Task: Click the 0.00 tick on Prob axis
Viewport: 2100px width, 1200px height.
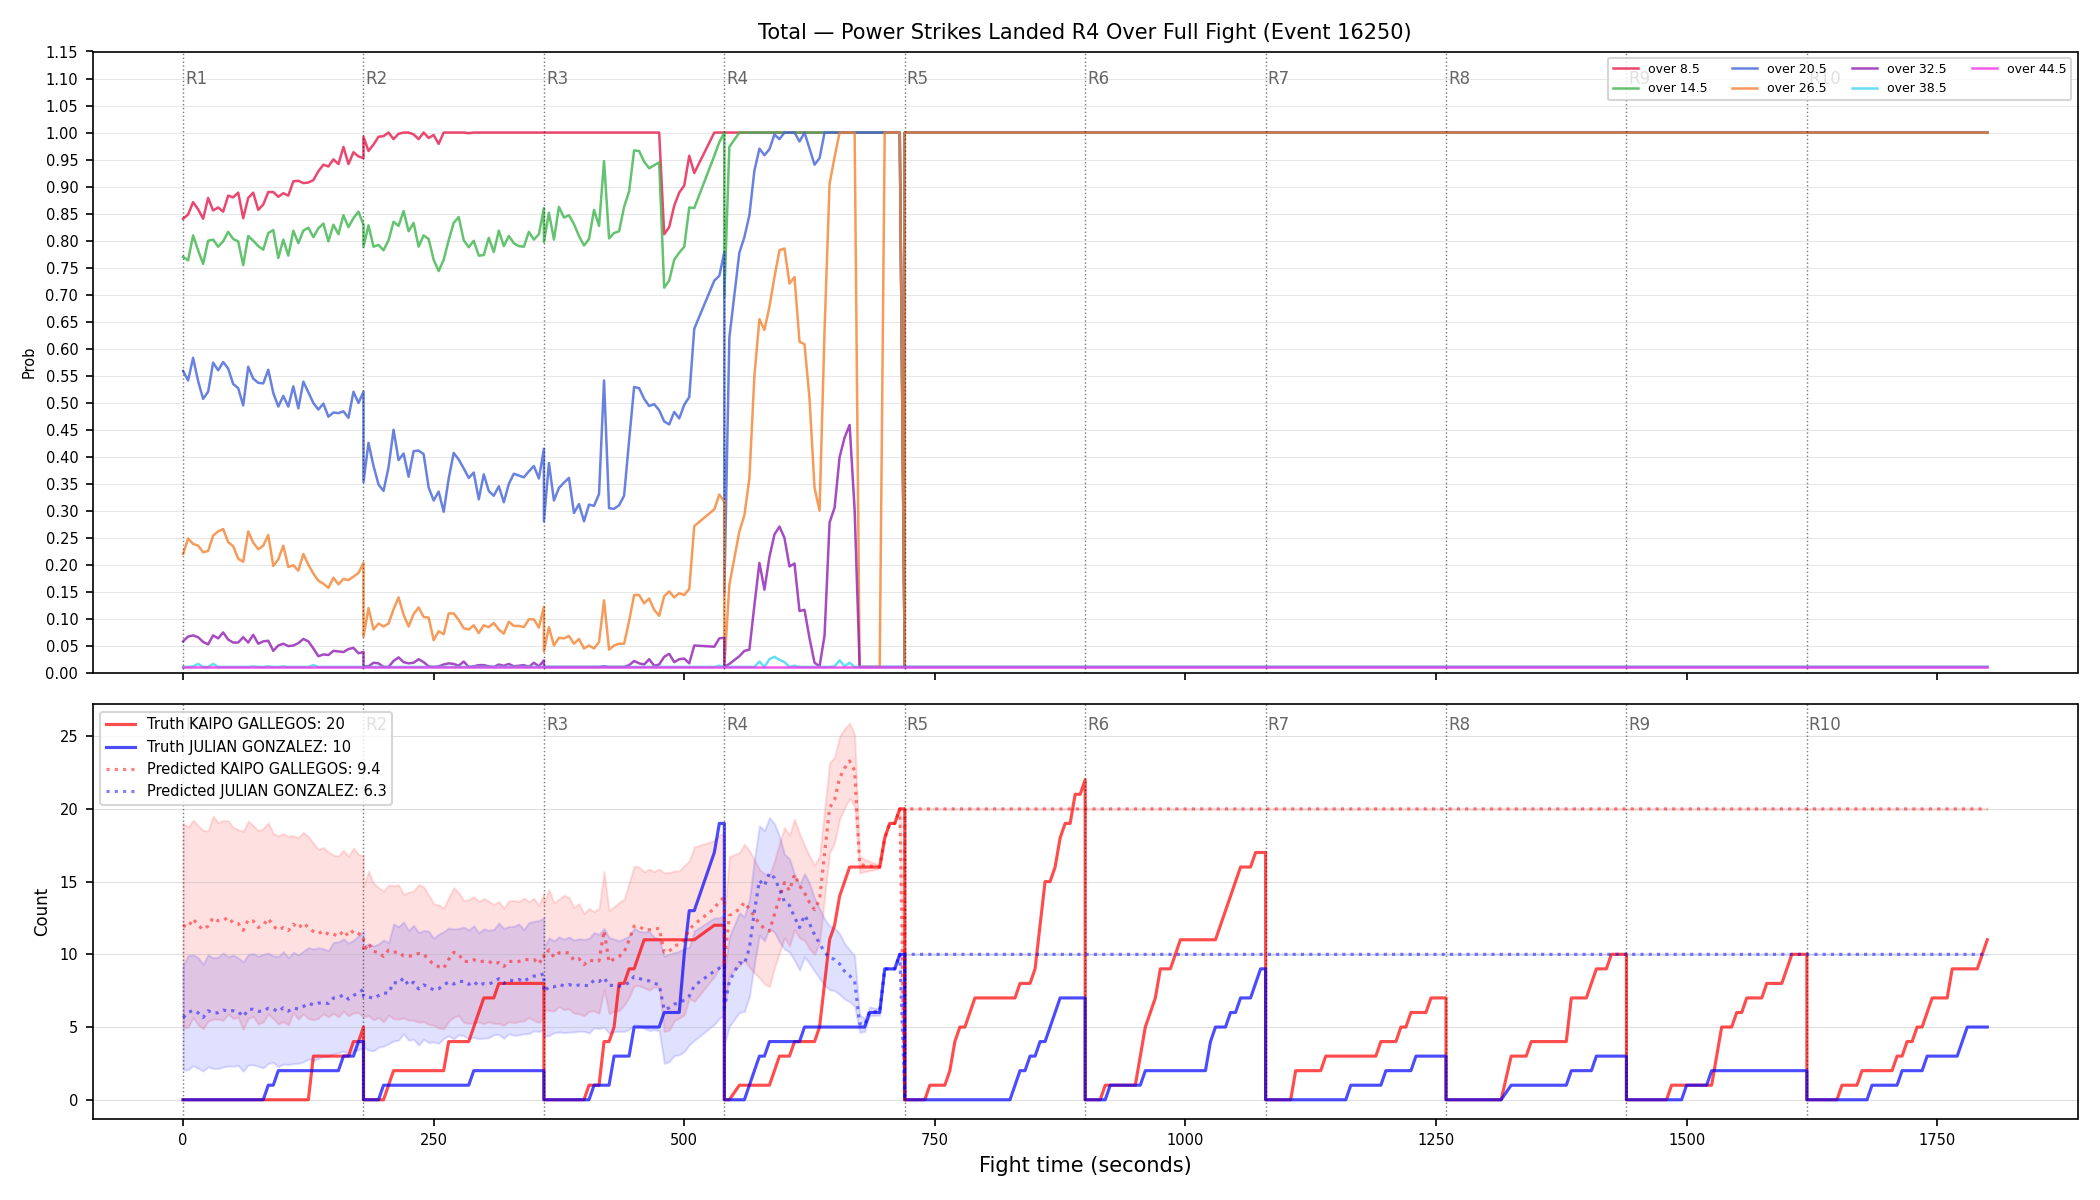Action: [62, 673]
